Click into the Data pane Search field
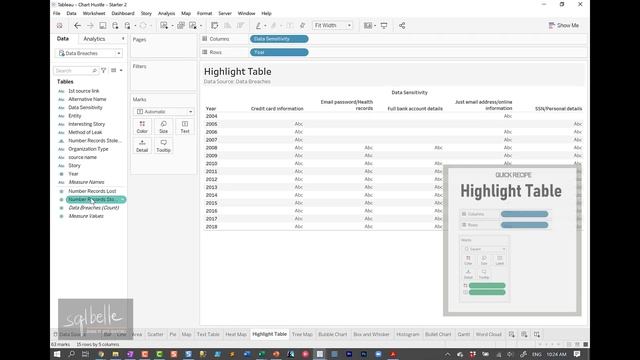The image size is (640, 360). (x=76, y=71)
